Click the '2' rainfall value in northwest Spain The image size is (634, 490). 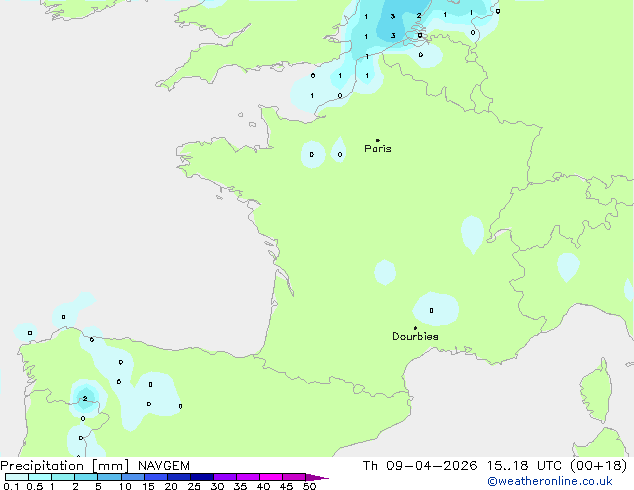tap(85, 399)
